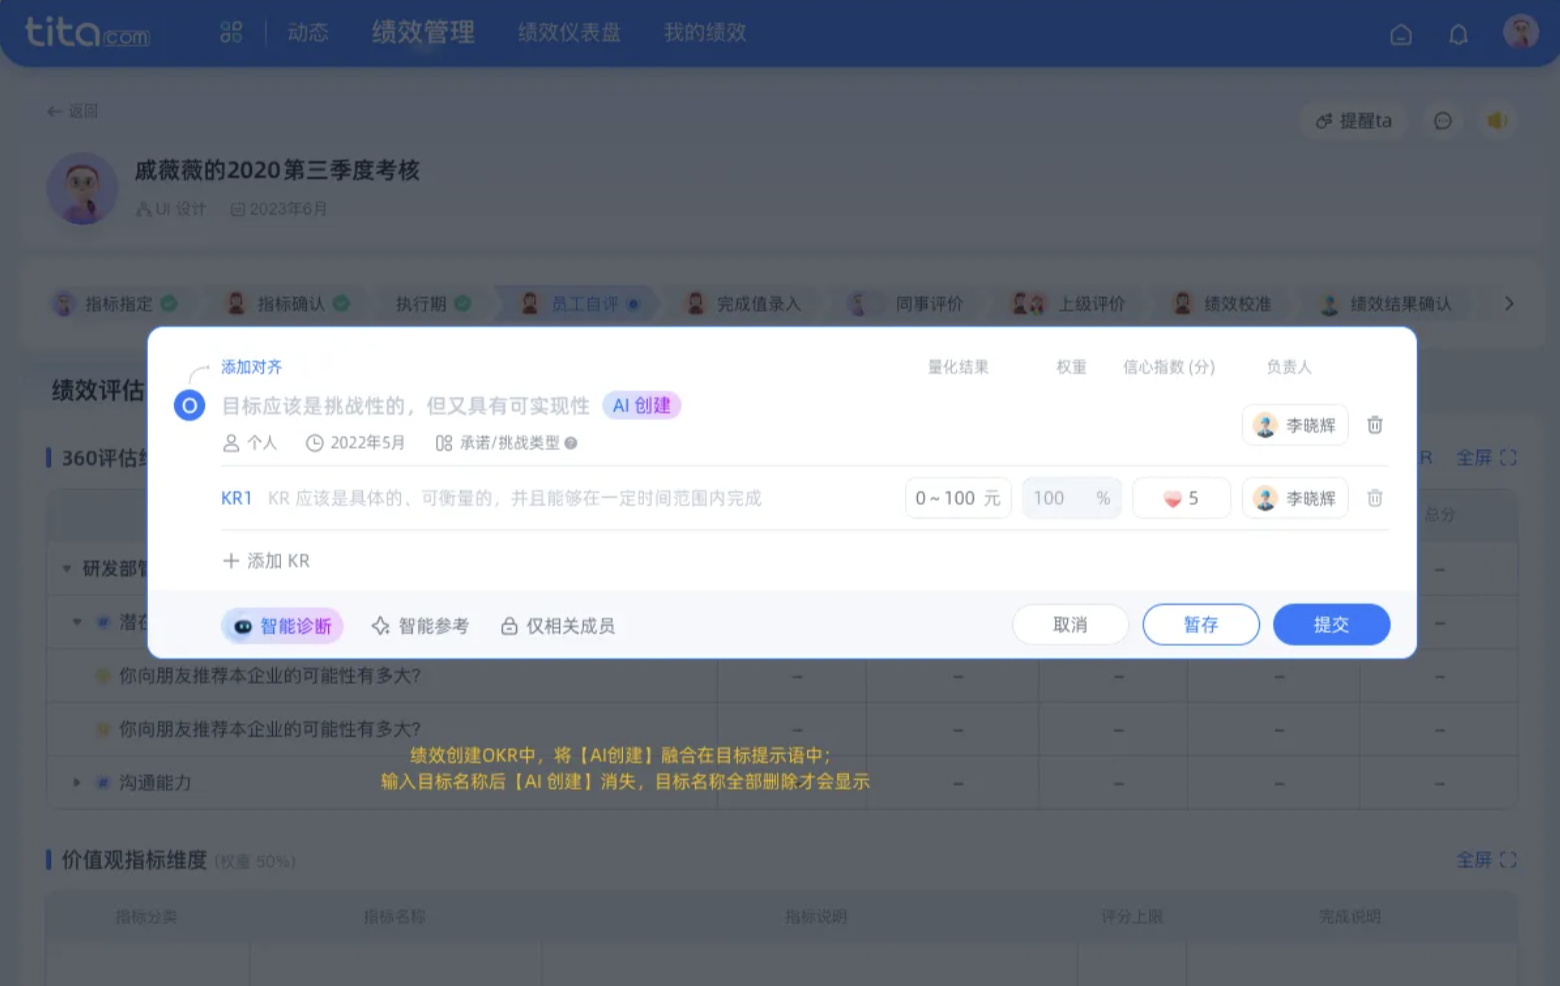Select 绩效结果确认 stage tab

tap(1386, 303)
